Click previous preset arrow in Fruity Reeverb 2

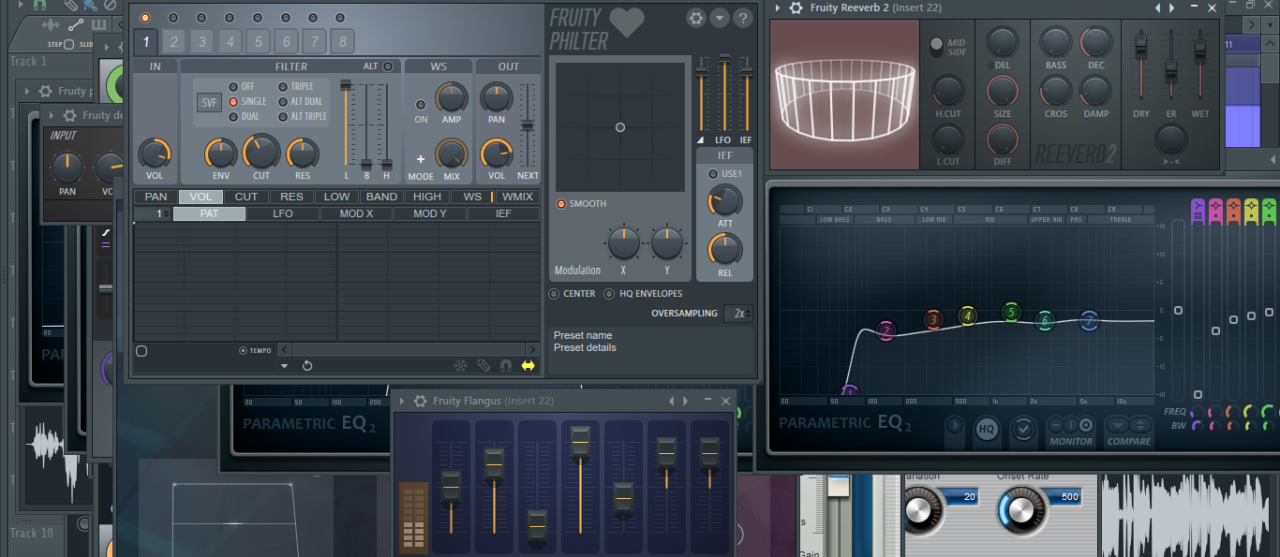click(x=1159, y=8)
